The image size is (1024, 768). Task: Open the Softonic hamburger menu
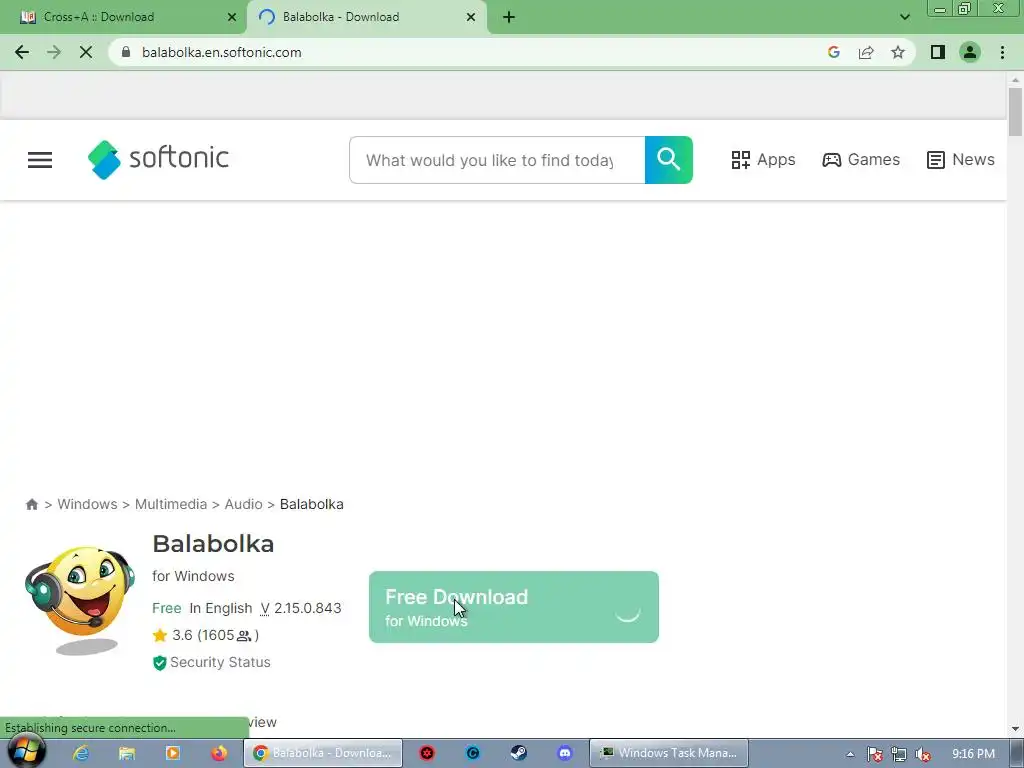coord(40,160)
